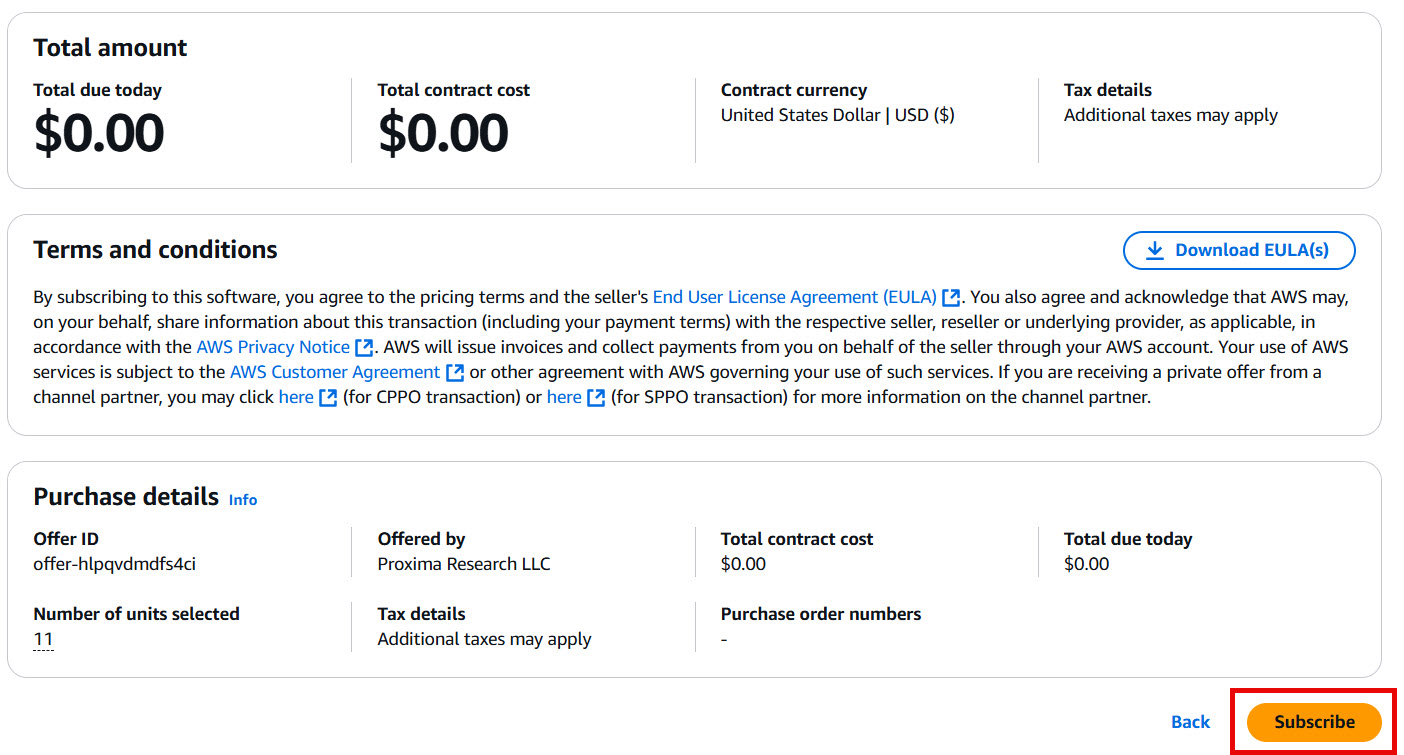Click the underlined units value 11
Viewport: 1404px width, 755px height.
tap(43, 639)
